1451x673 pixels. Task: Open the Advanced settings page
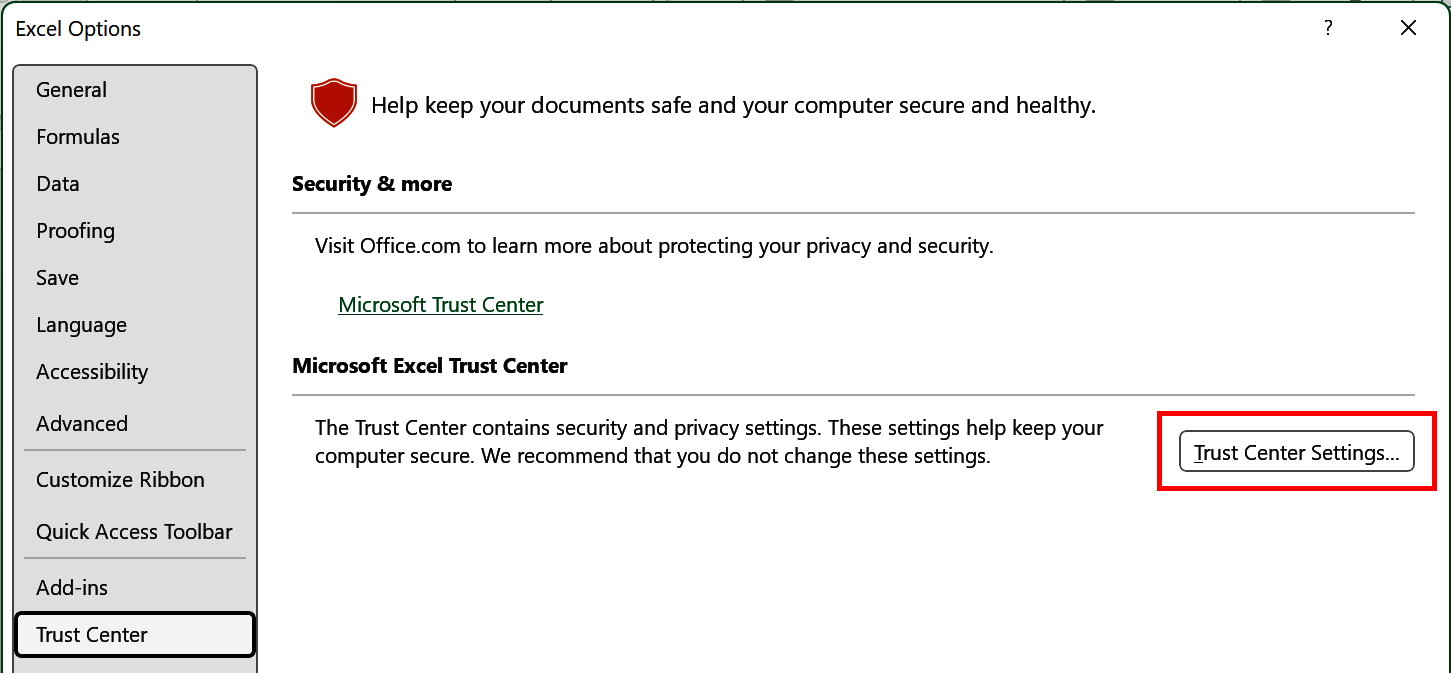click(x=82, y=423)
